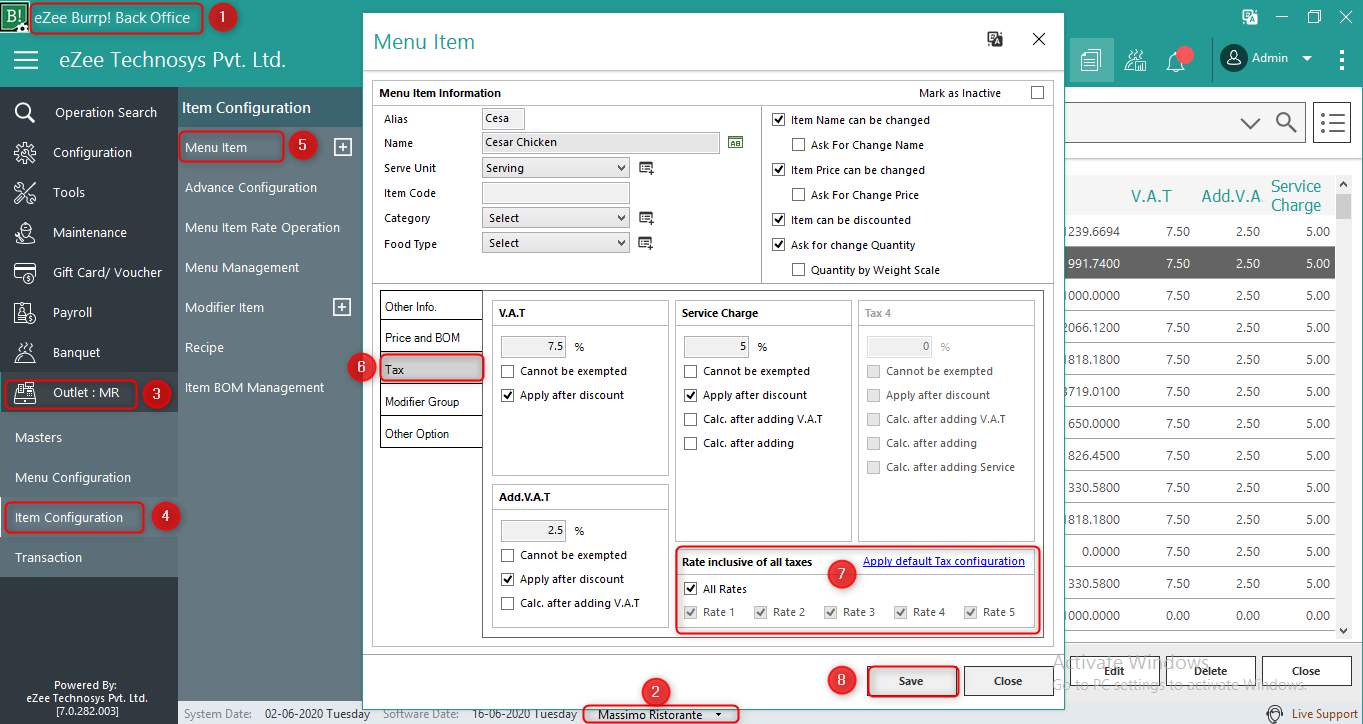1363x724 pixels.
Task: Open Advance Configuration menu
Action: [x=251, y=187]
